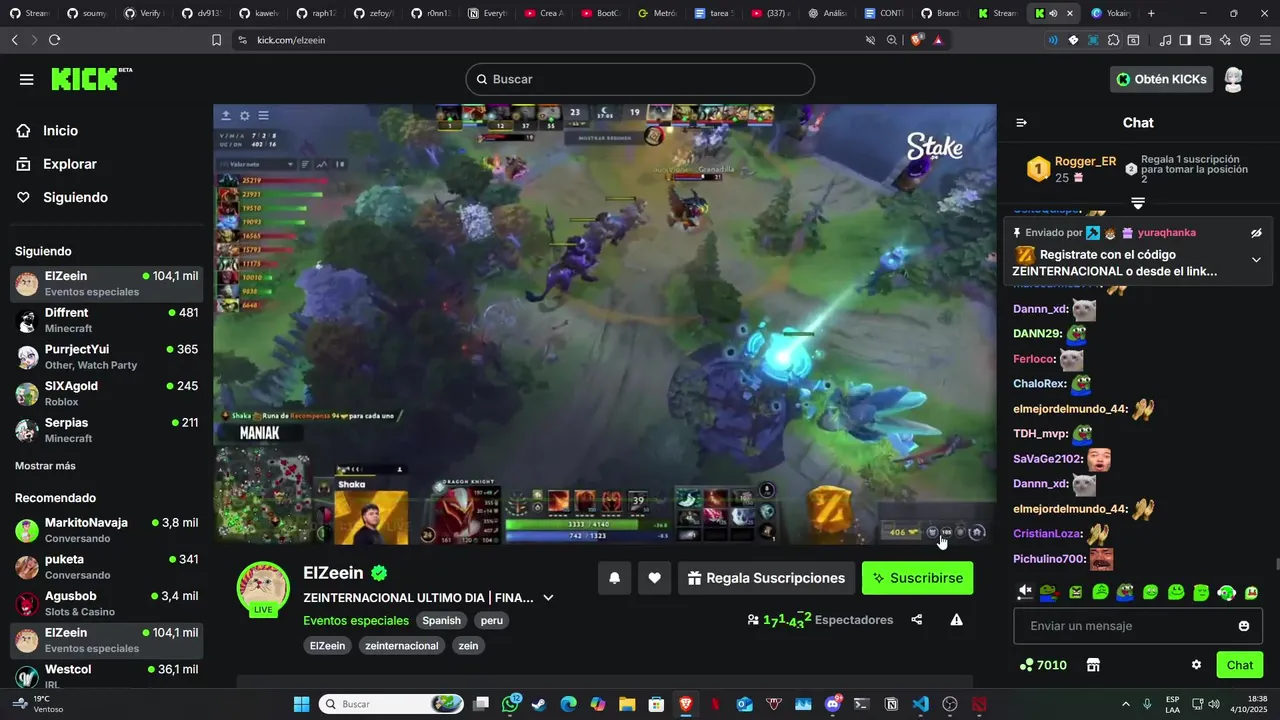Open the PurrjectYui channel
The width and height of the screenshot is (1280, 720).
[x=106, y=357]
